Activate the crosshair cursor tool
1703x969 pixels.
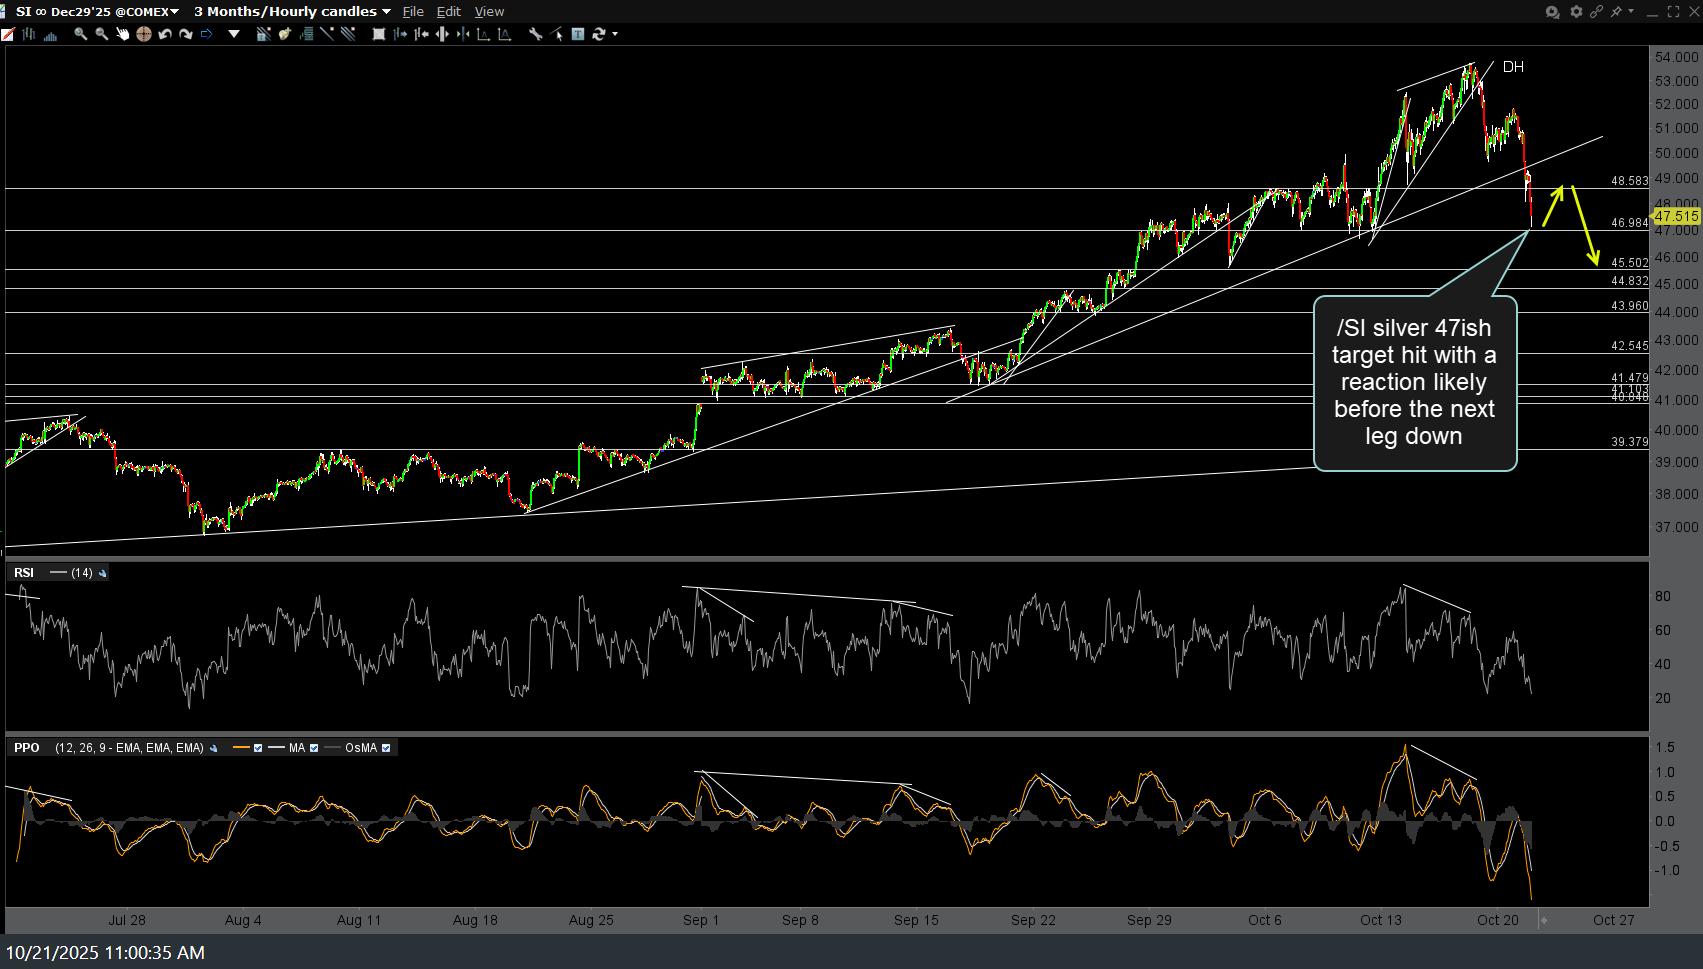[x=144, y=34]
